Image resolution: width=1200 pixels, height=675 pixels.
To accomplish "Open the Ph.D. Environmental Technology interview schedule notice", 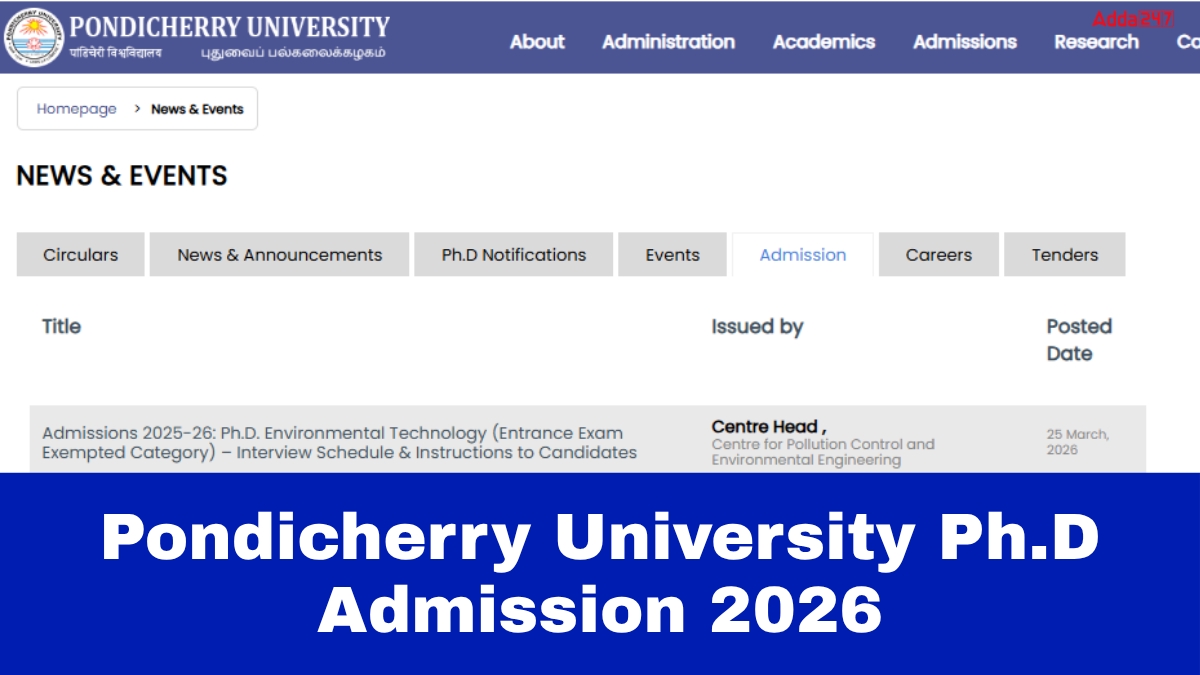I will (339, 442).
